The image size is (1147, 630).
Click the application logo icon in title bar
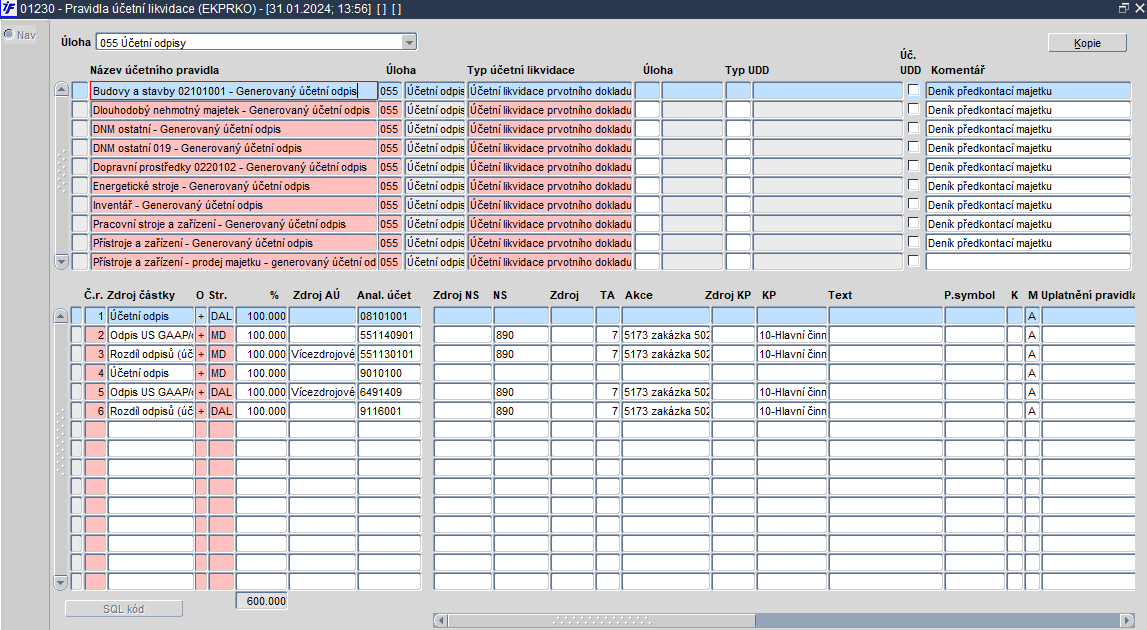click(x=9, y=8)
